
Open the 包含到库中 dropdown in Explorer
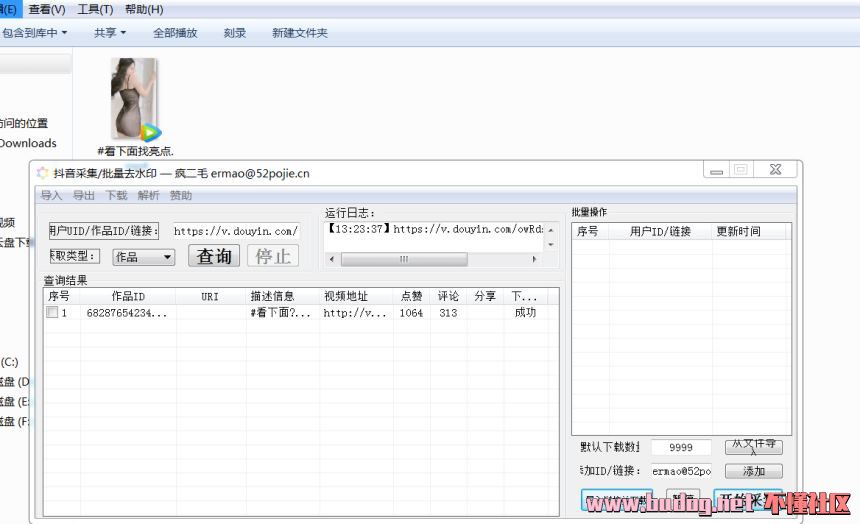[x=34, y=33]
